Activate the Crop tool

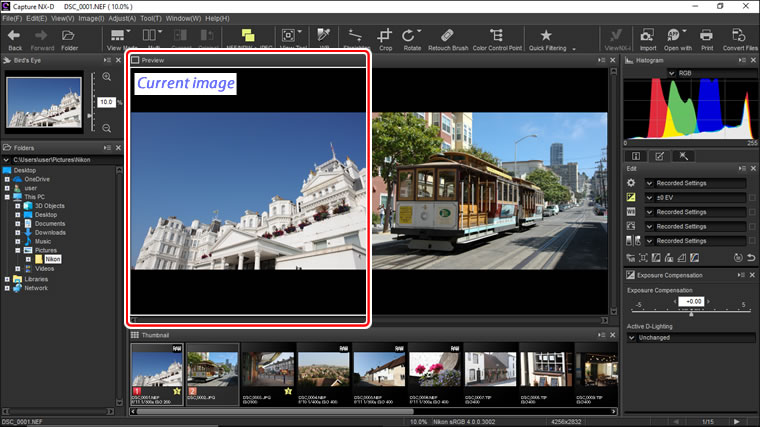pyautogui.click(x=385, y=35)
